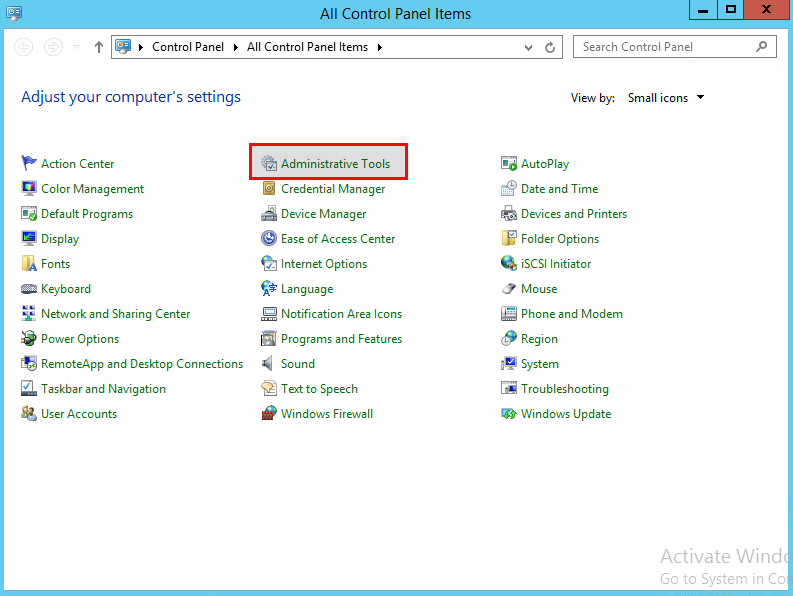Click the Programs and Features icon

point(269,338)
